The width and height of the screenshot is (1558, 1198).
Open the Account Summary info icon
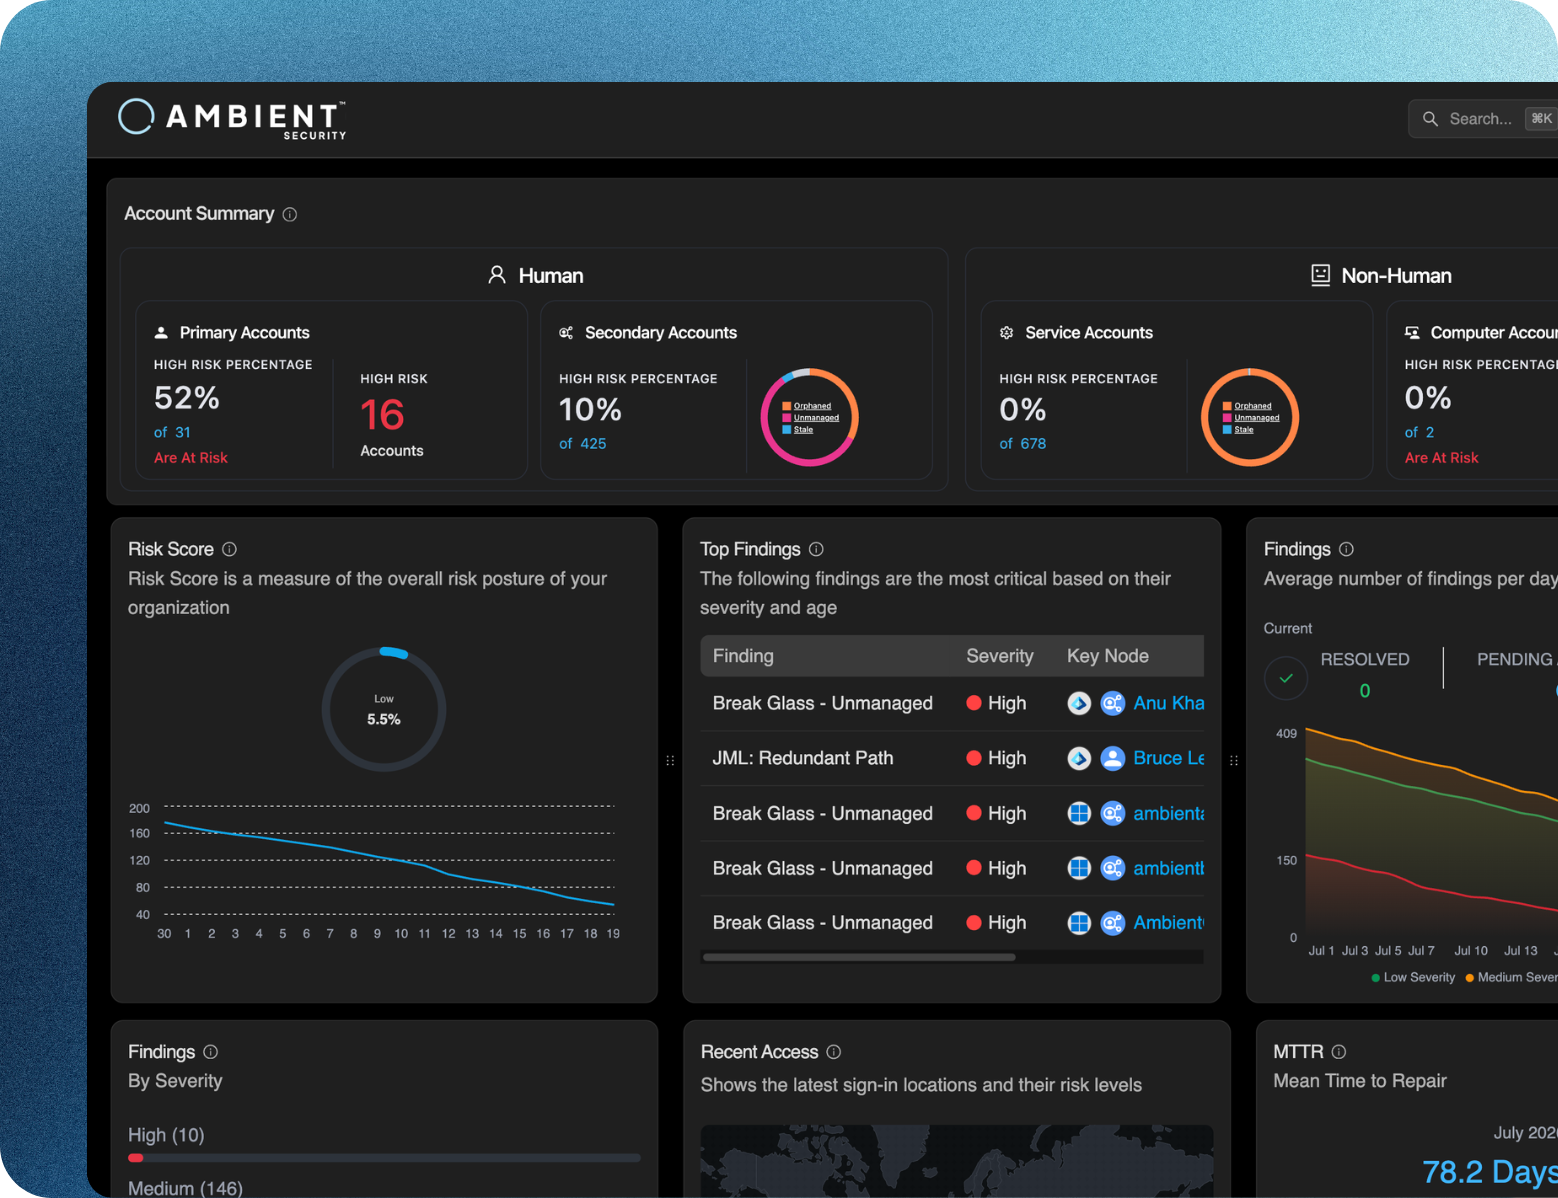(x=290, y=214)
